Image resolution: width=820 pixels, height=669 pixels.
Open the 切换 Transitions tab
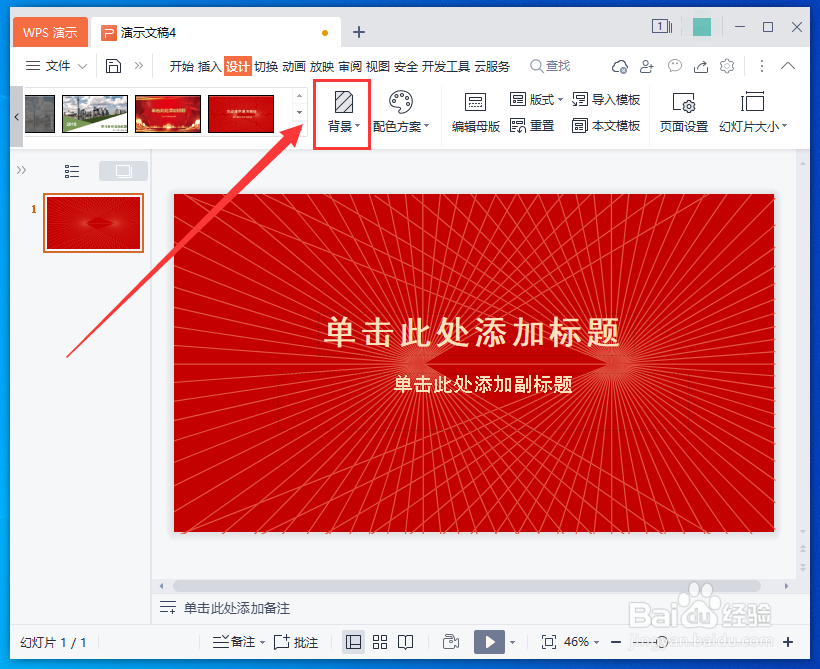point(266,66)
